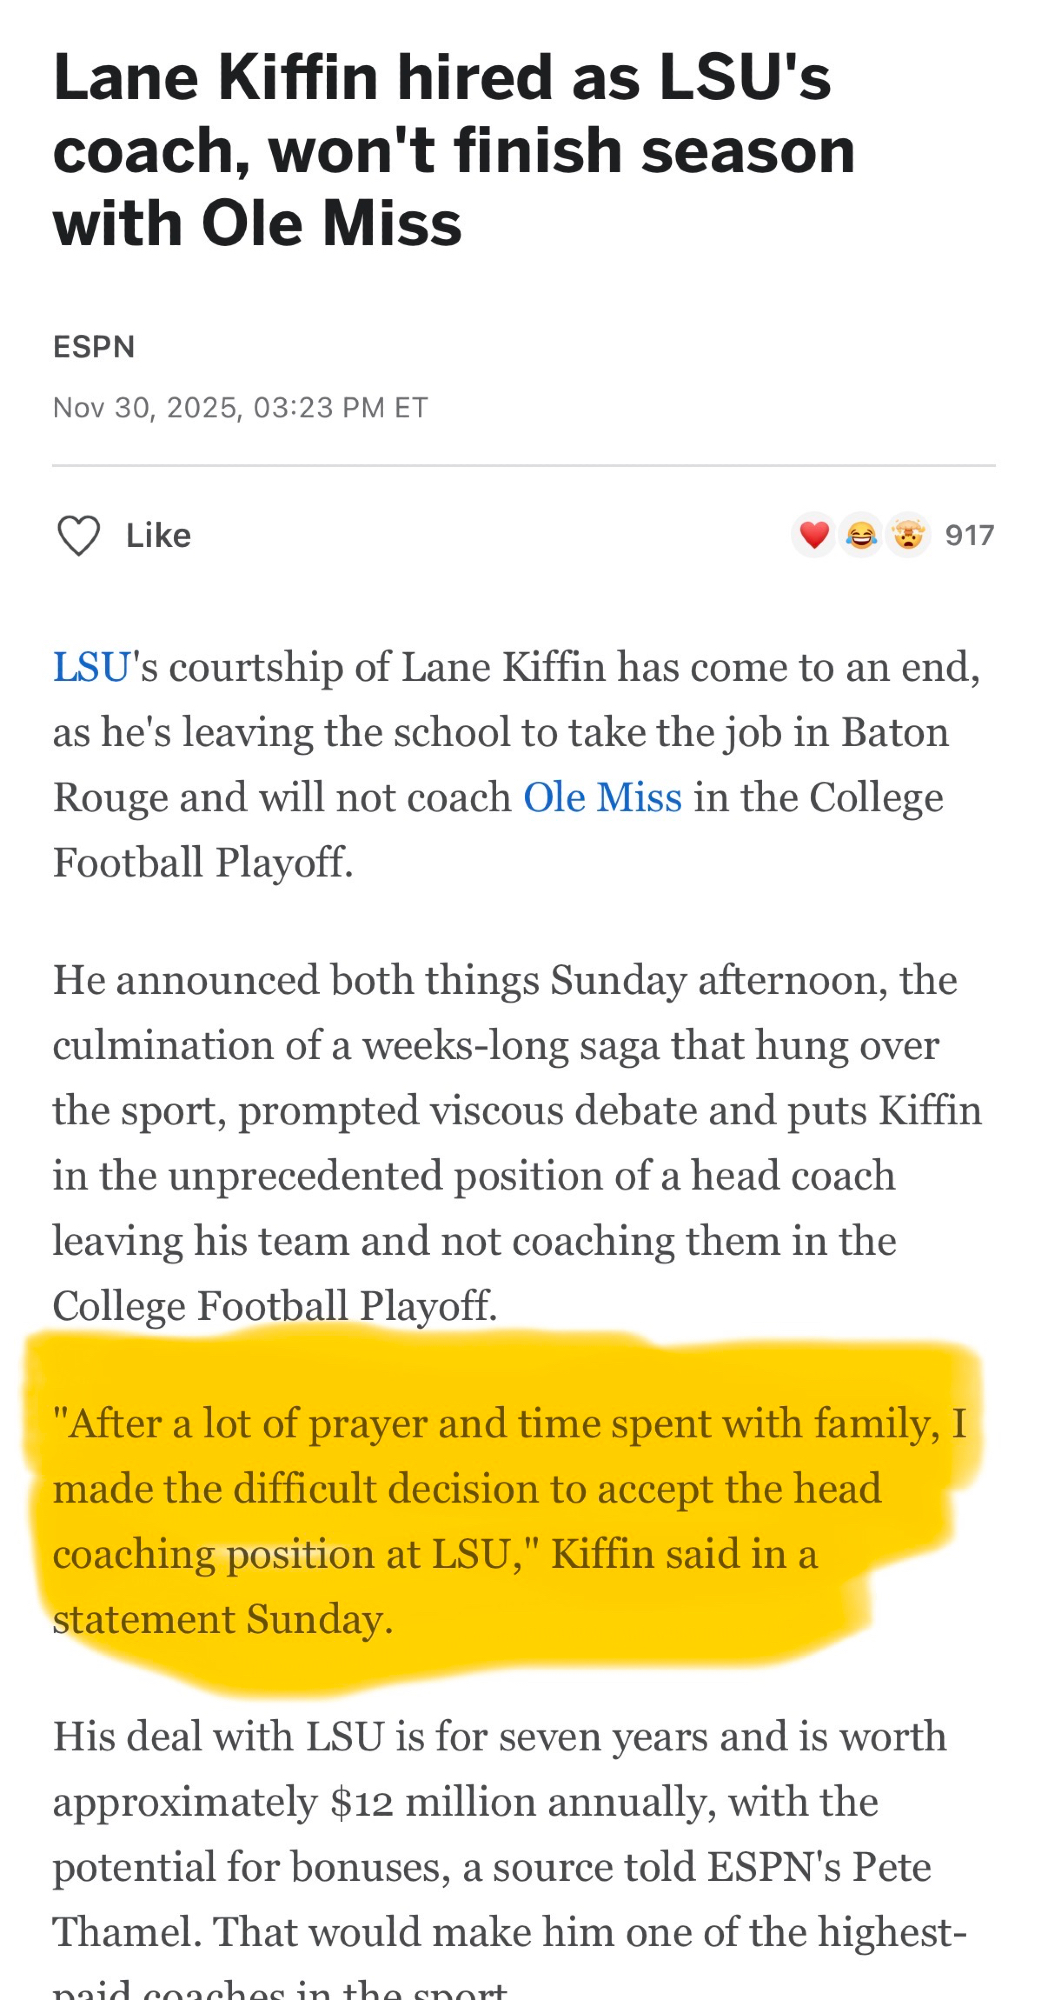Tap the heart outline Like icon
The height and width of the screenshot is (2000, 1048).
click(78, 536)
